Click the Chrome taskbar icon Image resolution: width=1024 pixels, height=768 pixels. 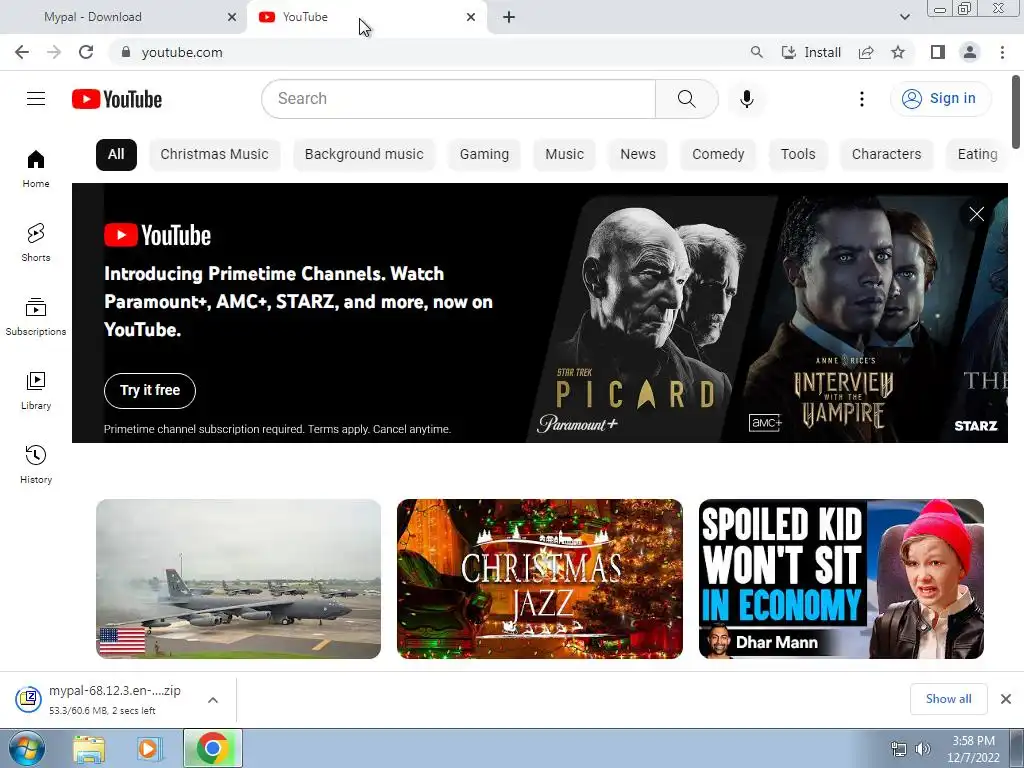click(x=212, y=748)
